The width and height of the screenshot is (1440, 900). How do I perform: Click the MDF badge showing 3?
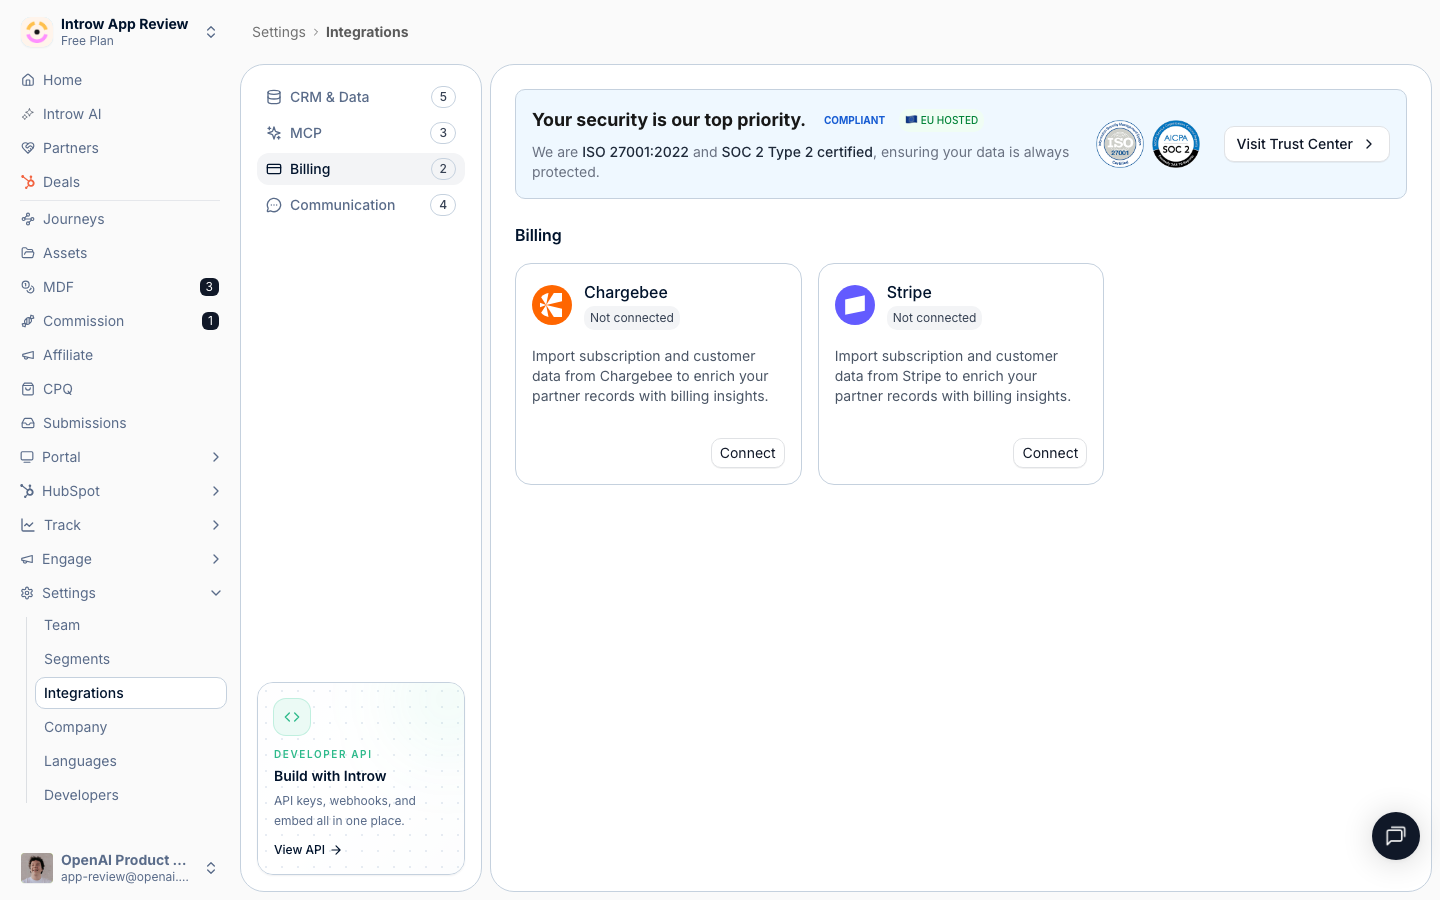209,287
